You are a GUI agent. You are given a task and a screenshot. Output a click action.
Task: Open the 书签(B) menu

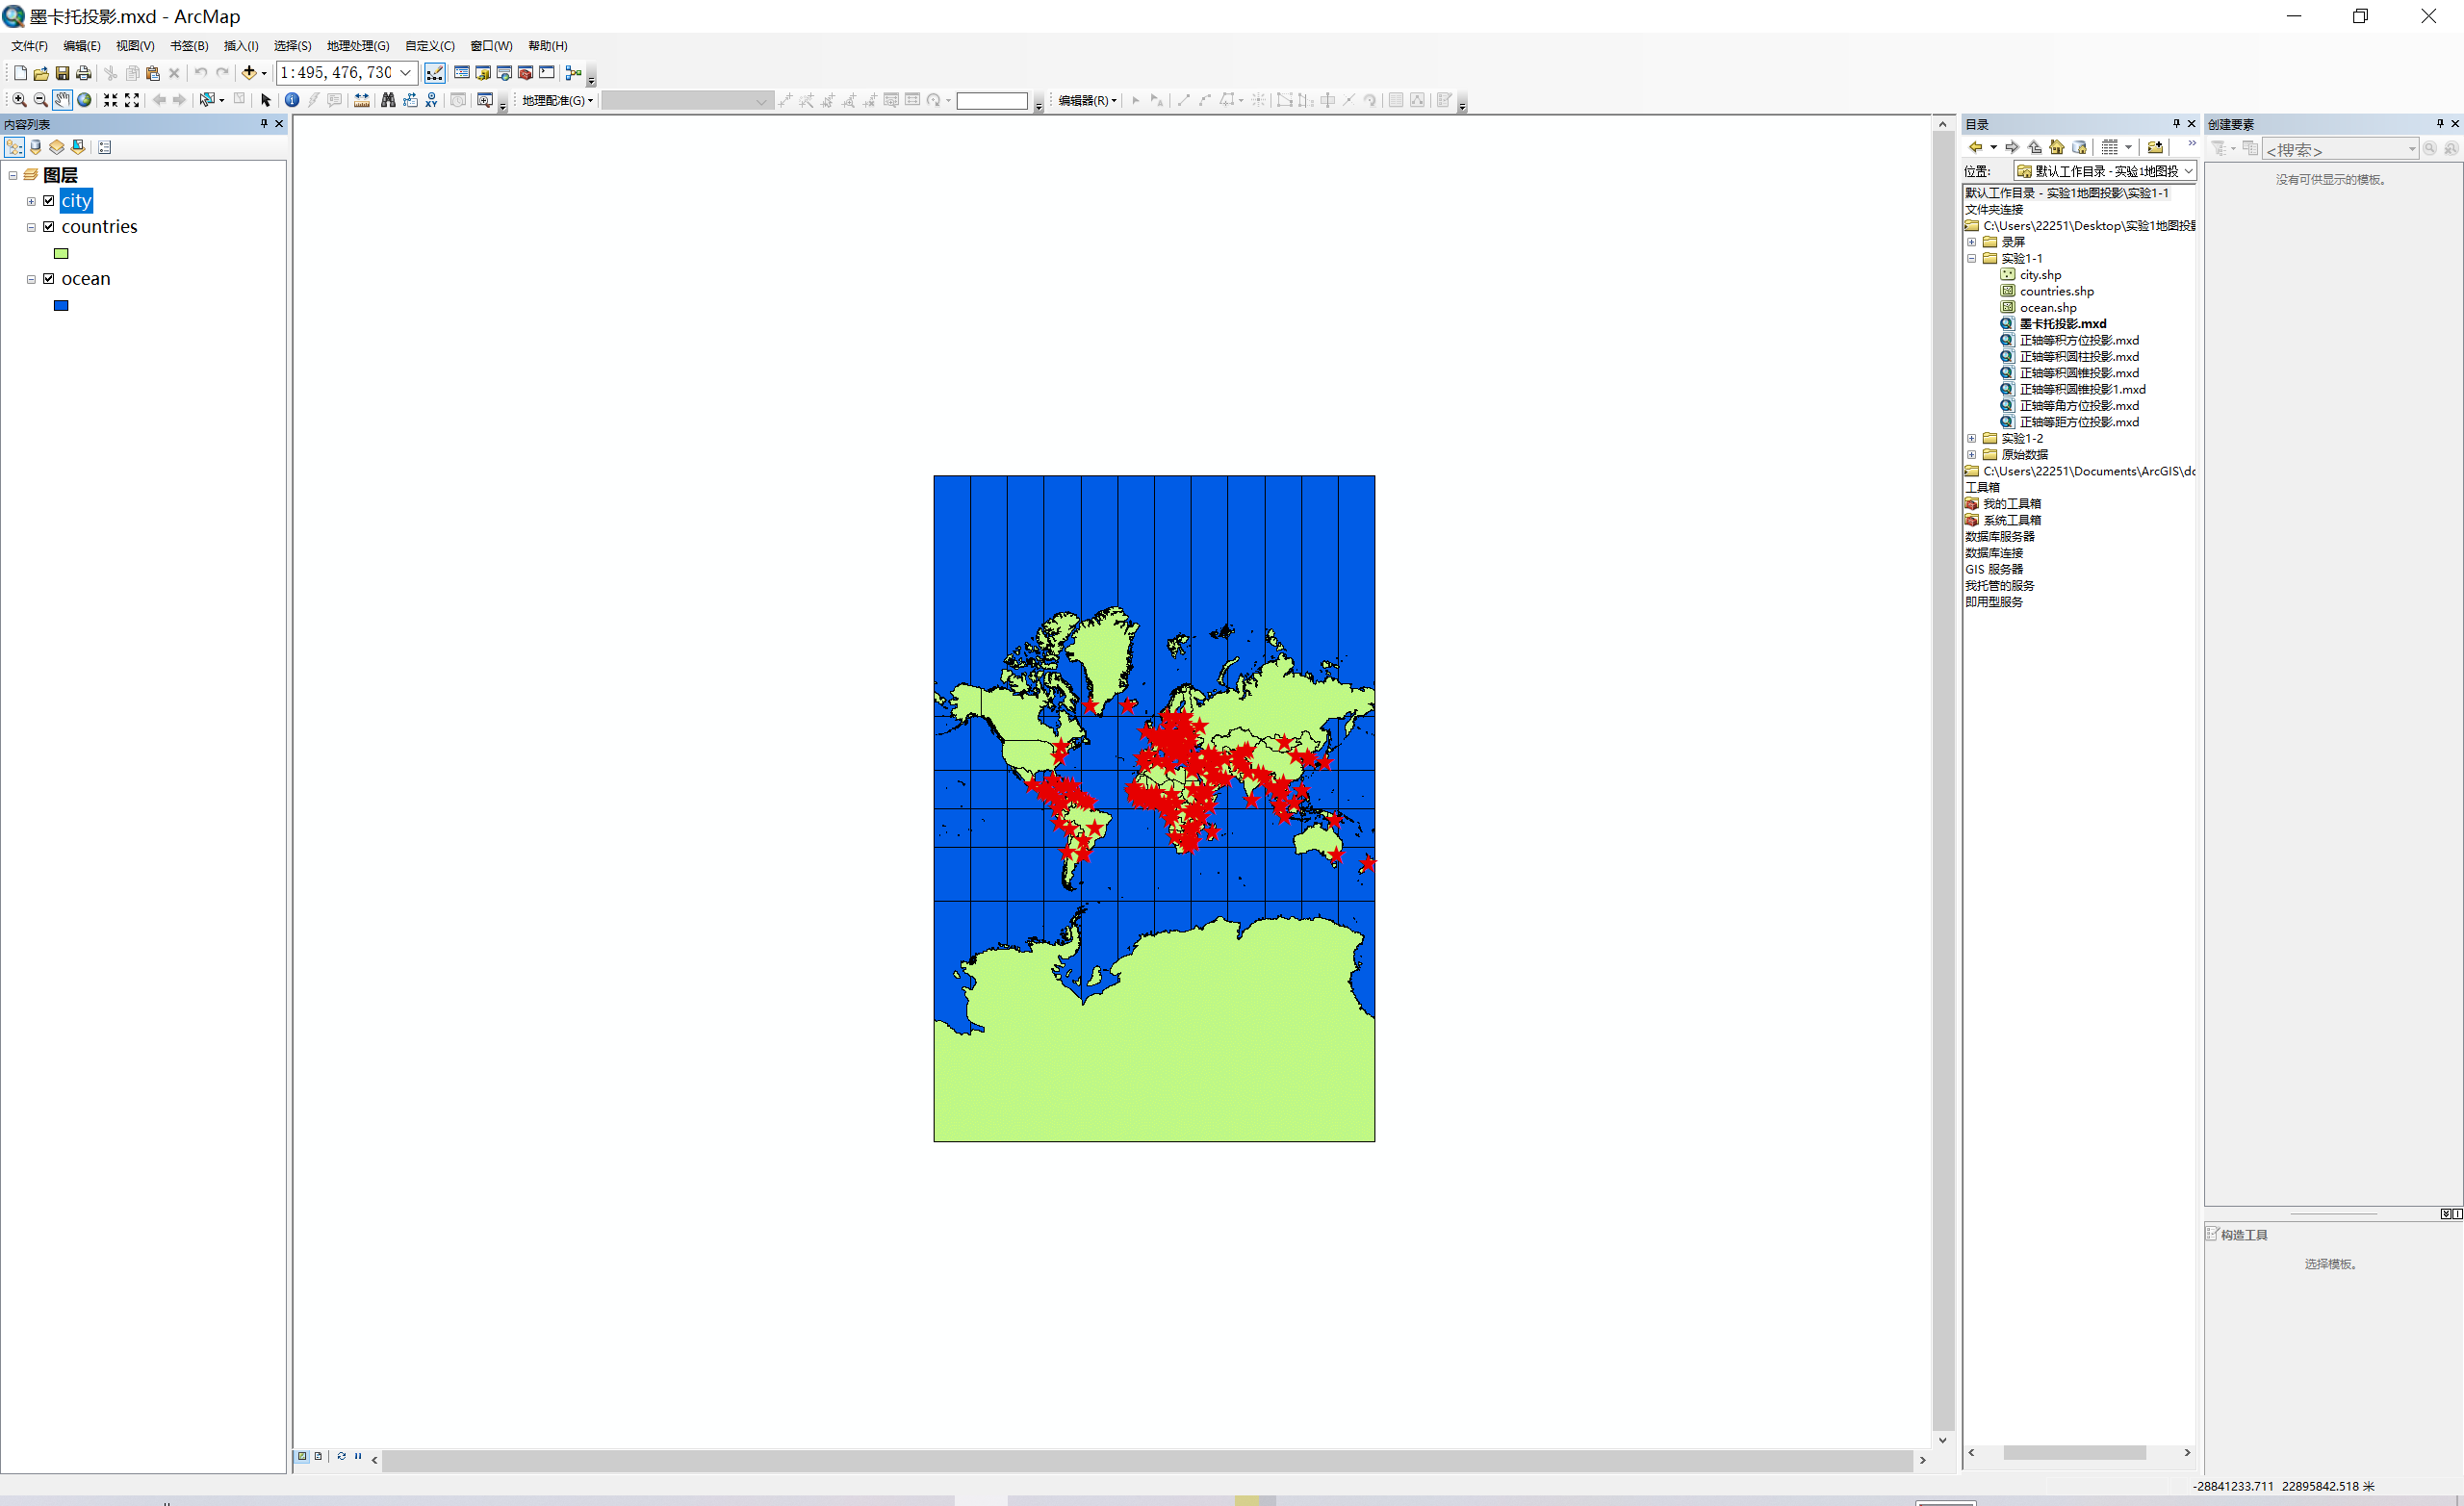(189, 46)
